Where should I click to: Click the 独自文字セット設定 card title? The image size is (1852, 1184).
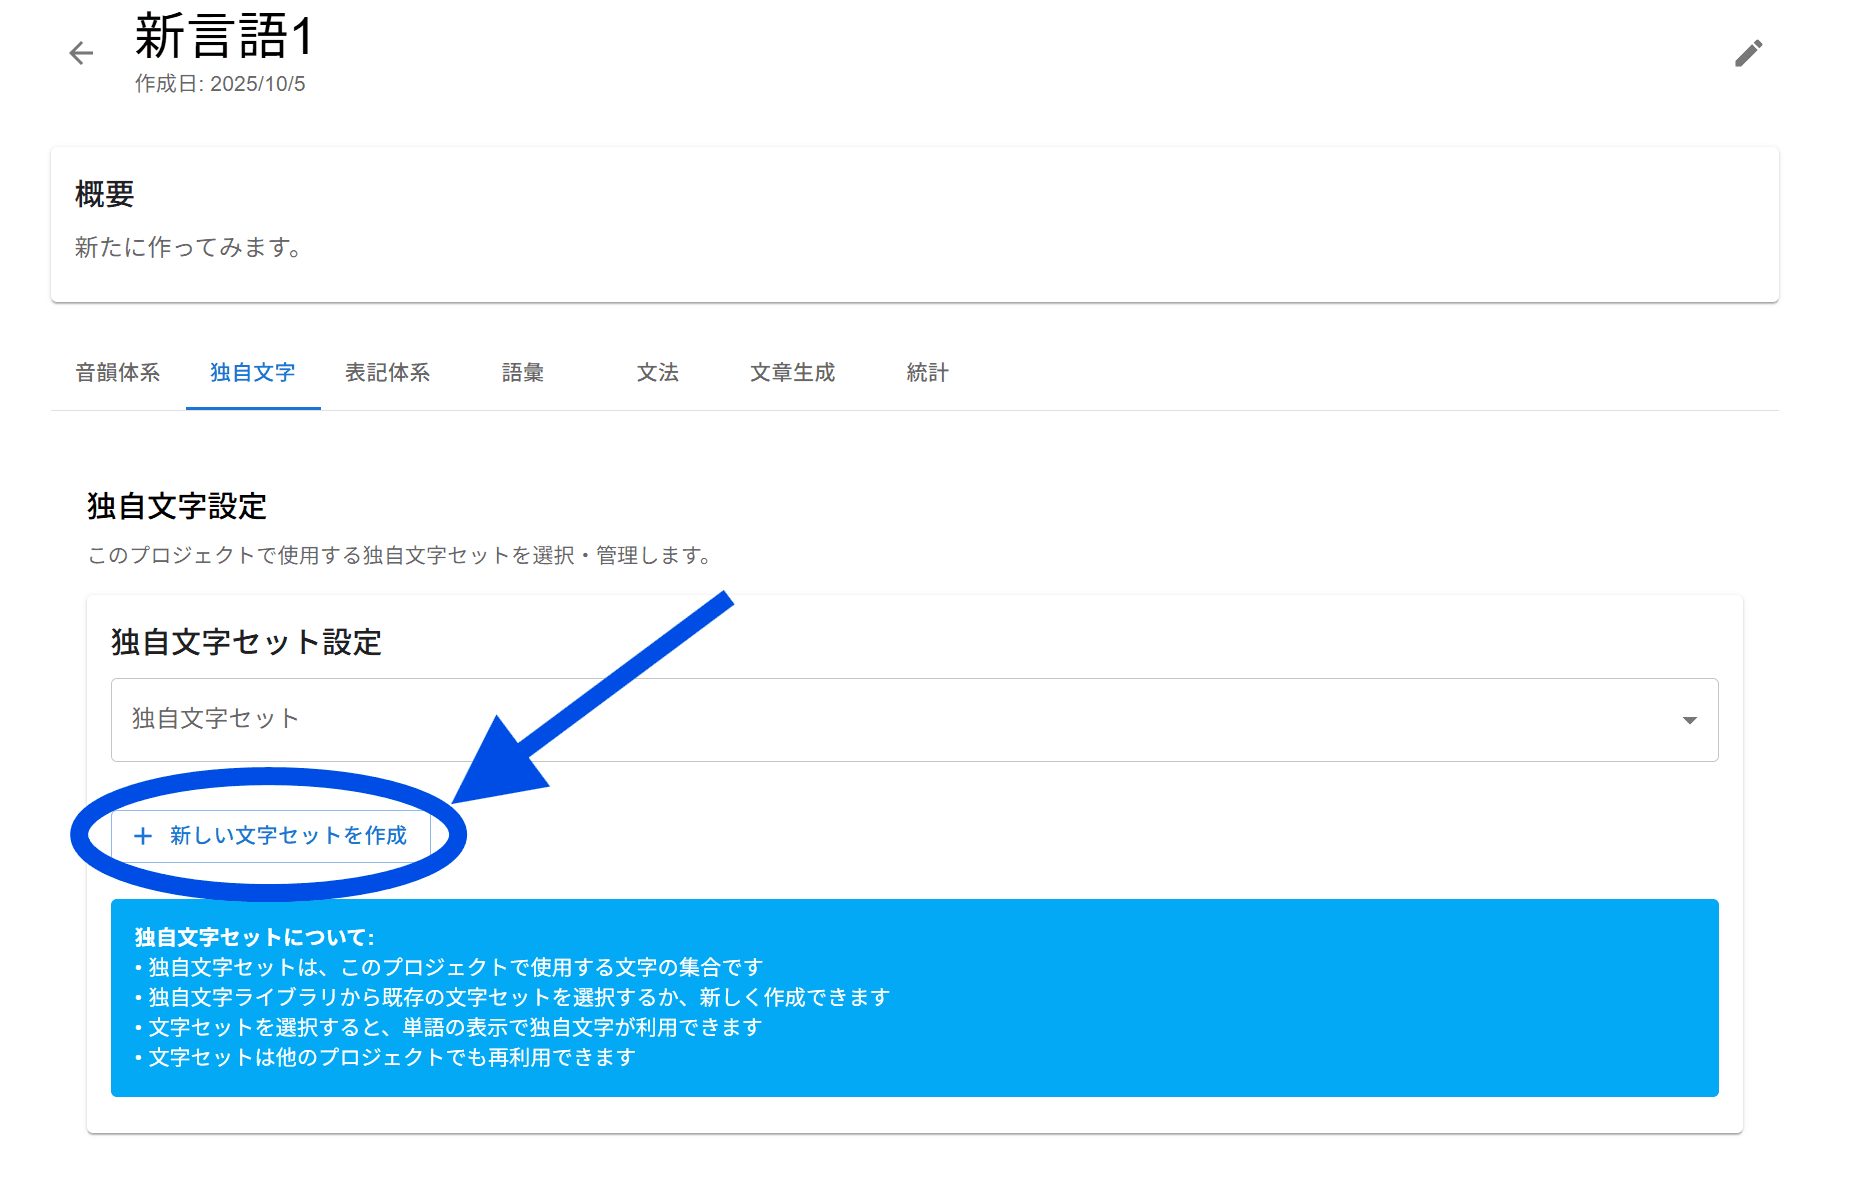[246, 642]
